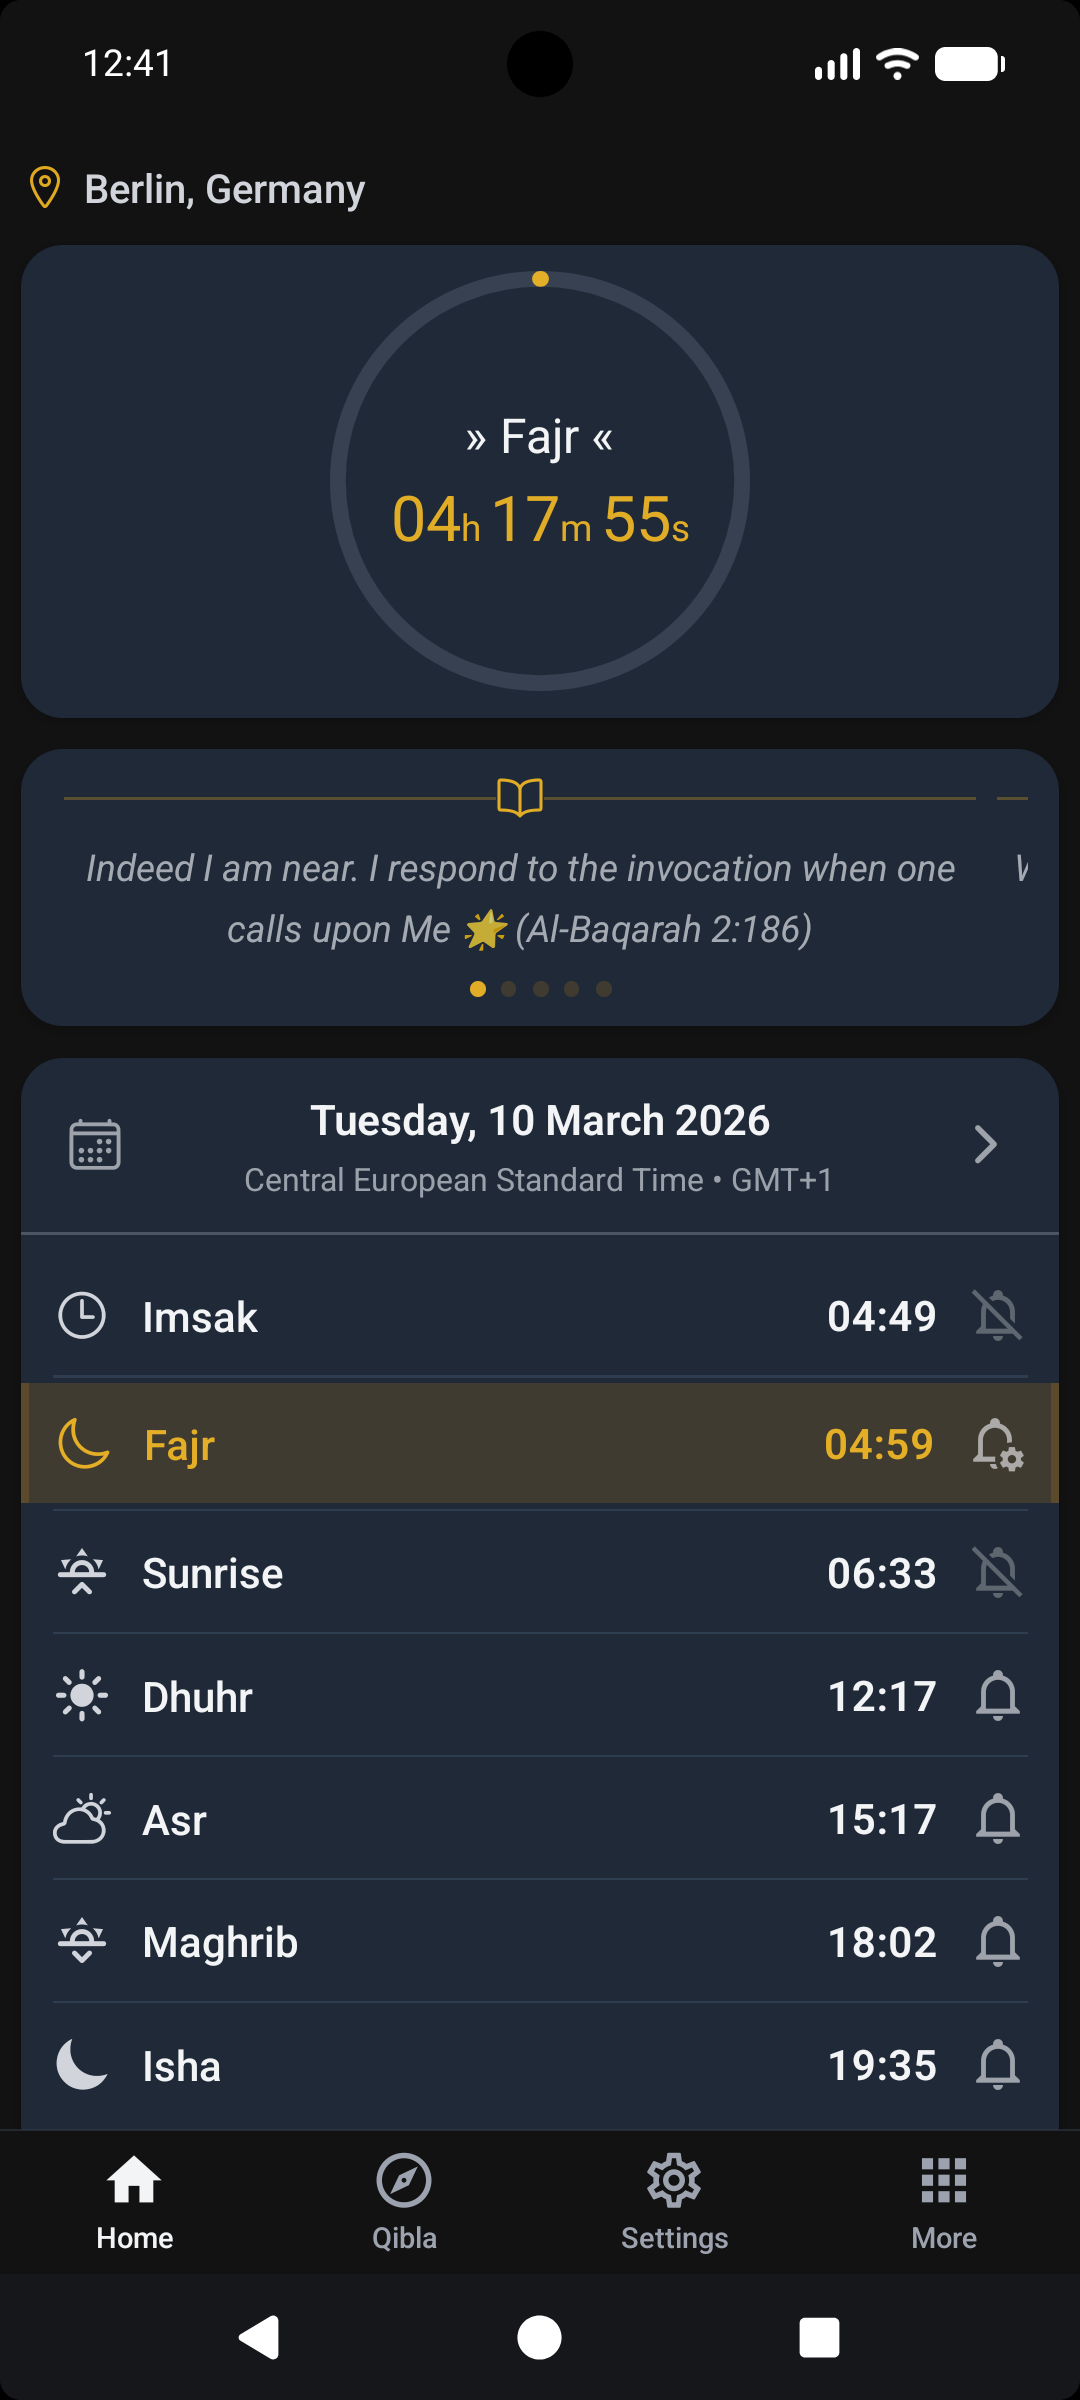Open recent apps square button
1080x2400 pixels.
(819, 2337)
